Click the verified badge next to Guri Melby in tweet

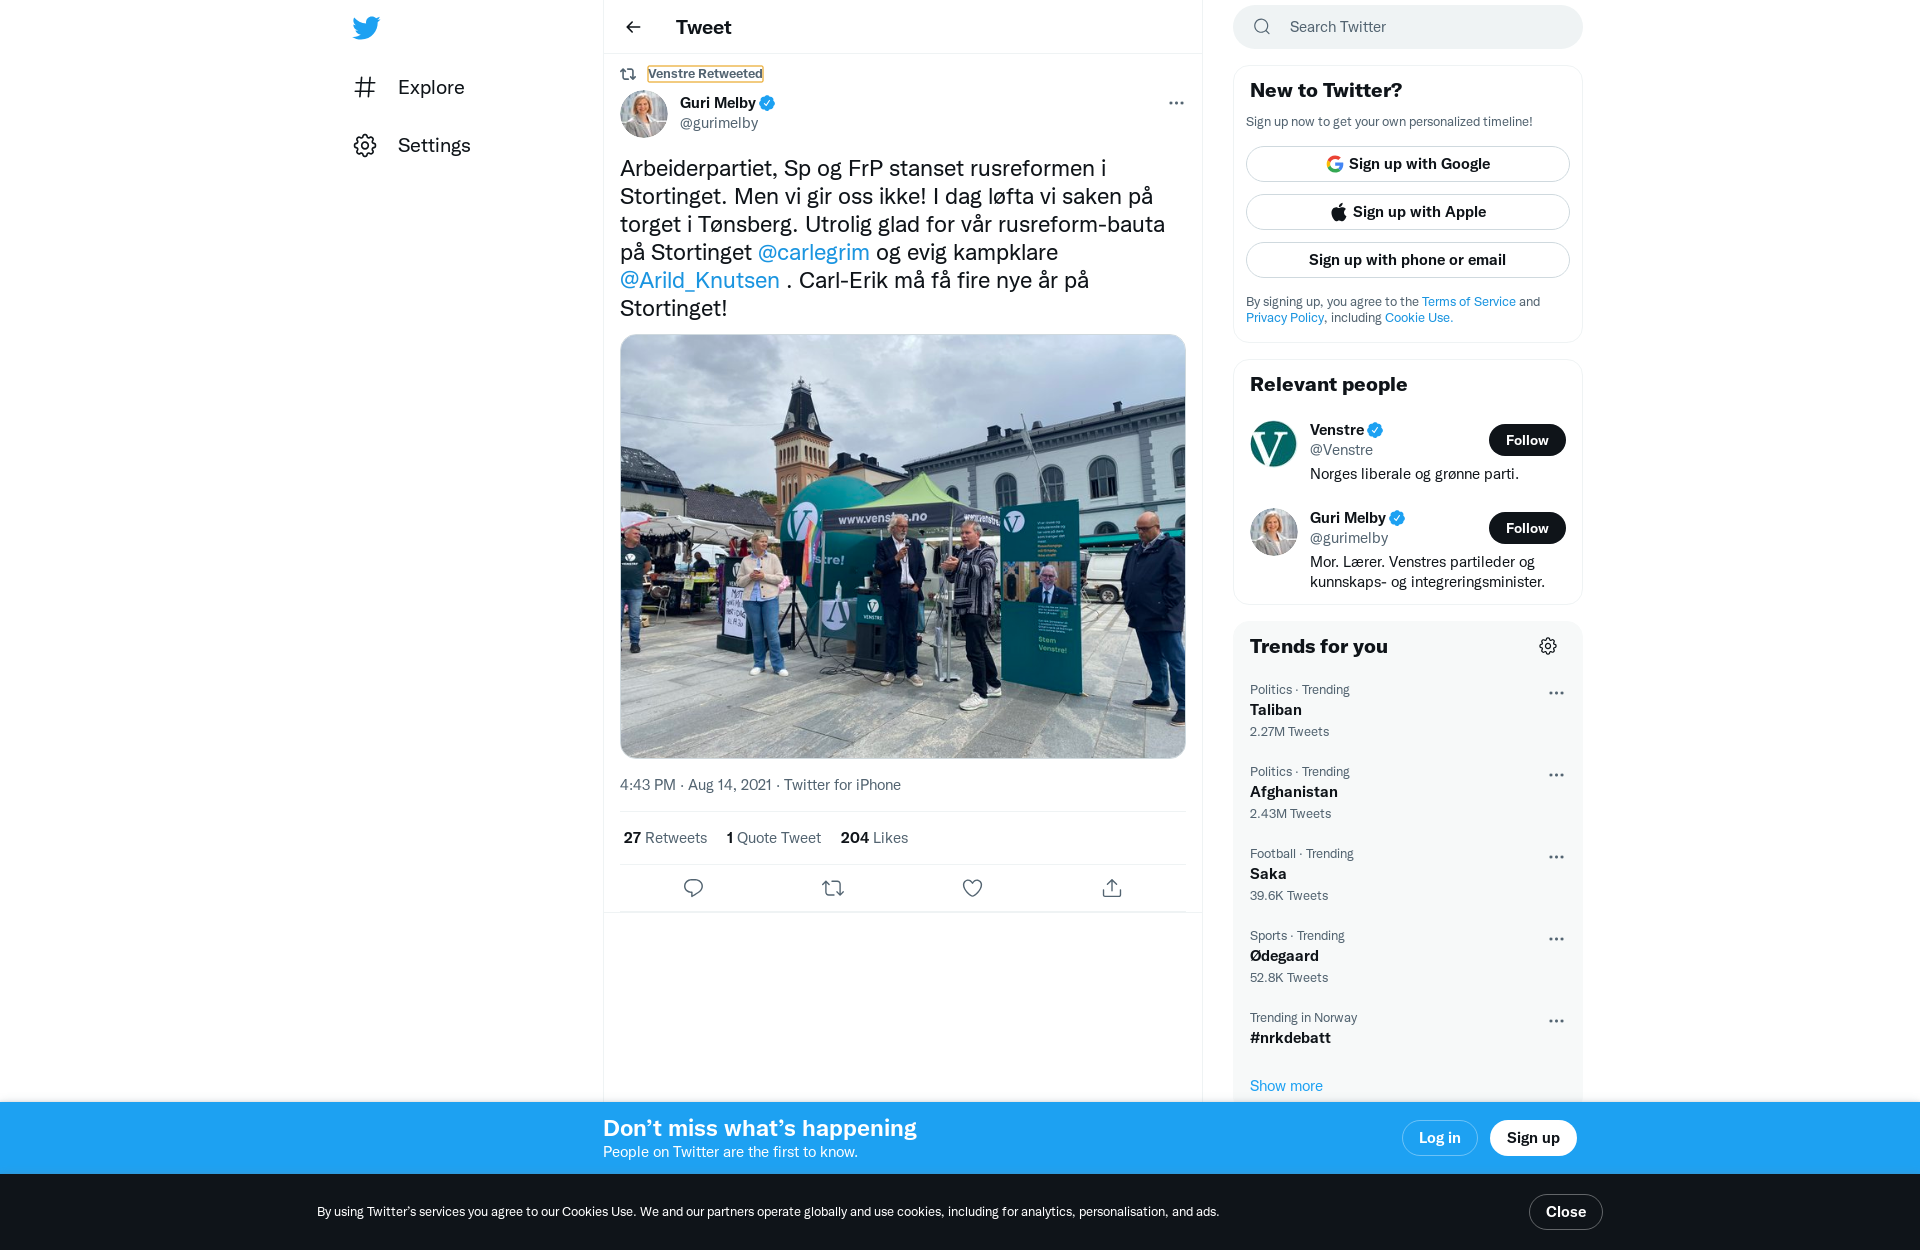[767, 103]
